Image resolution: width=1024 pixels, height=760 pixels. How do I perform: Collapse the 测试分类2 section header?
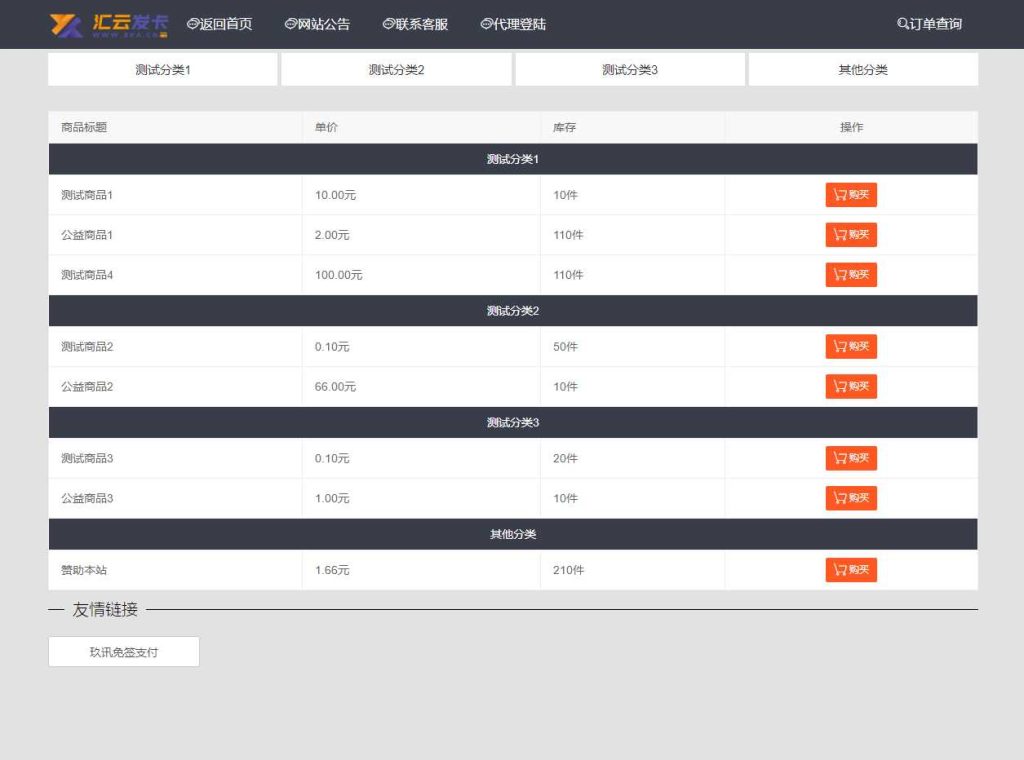[x=512, y=310]
